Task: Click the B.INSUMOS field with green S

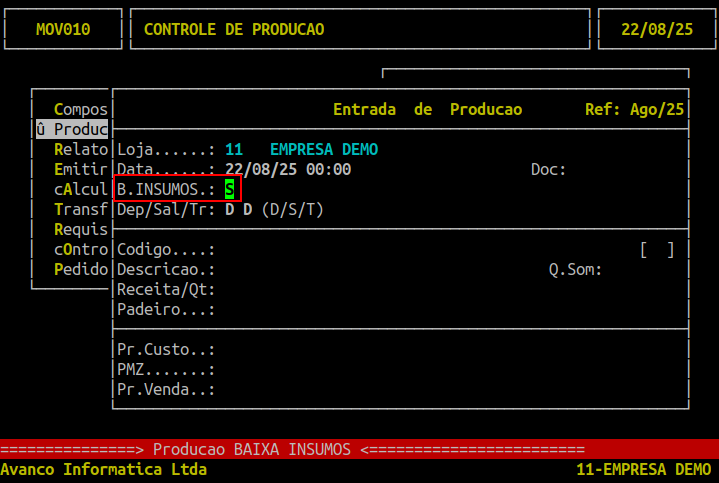Action: 229,189
